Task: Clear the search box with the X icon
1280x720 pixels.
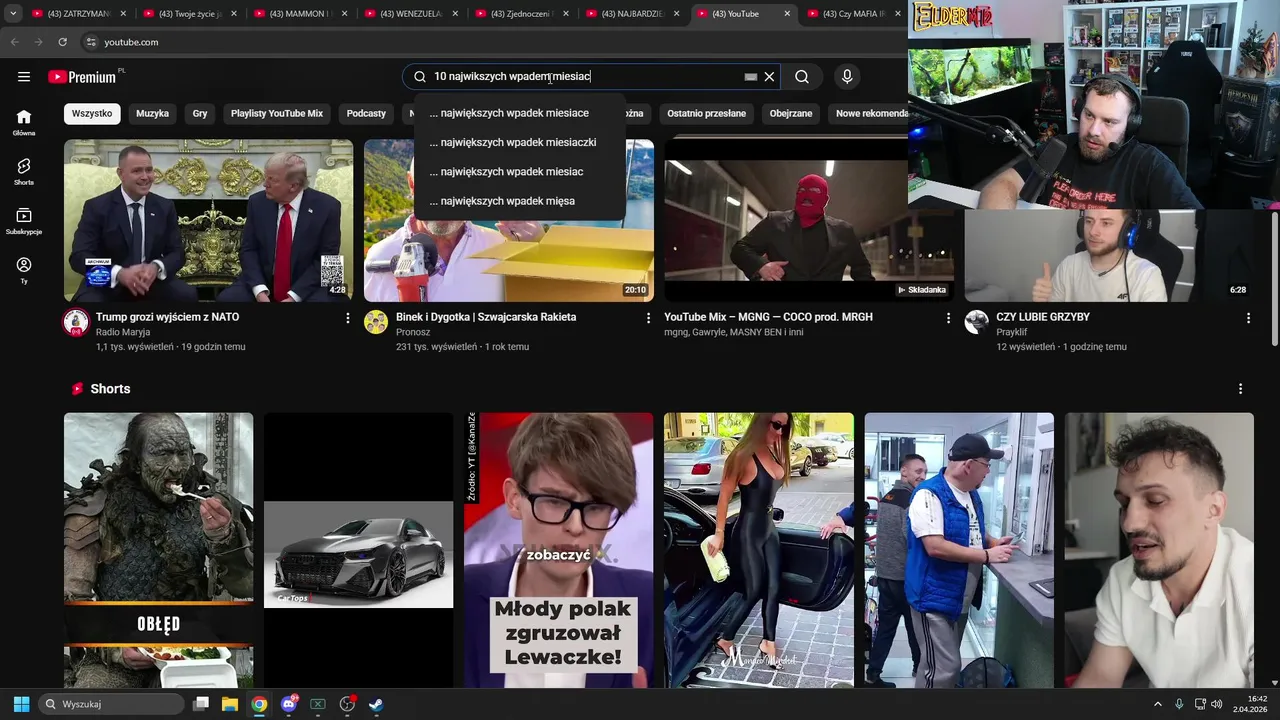Action: [x=769, y=77]
